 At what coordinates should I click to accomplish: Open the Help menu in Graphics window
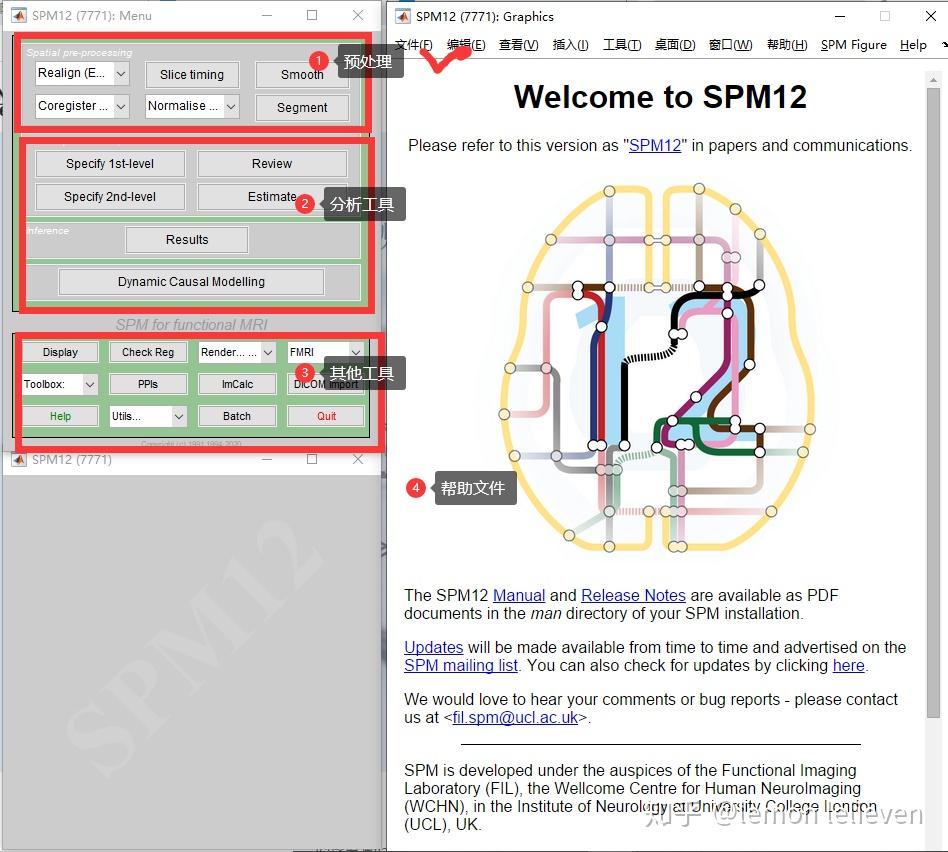pyautogui.click(x=913, y=45)
